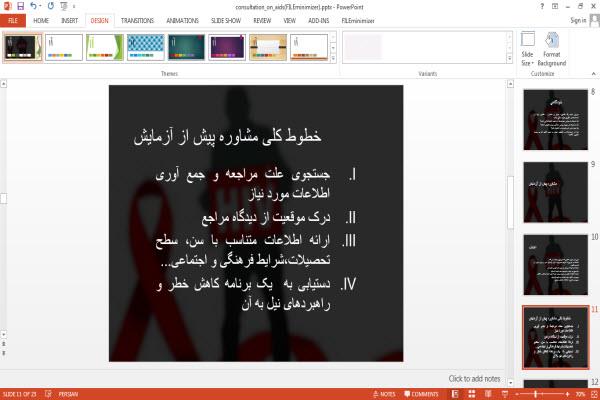600x400 pixels.
Task: Click bullet I text on the slide
Action: 243,184
